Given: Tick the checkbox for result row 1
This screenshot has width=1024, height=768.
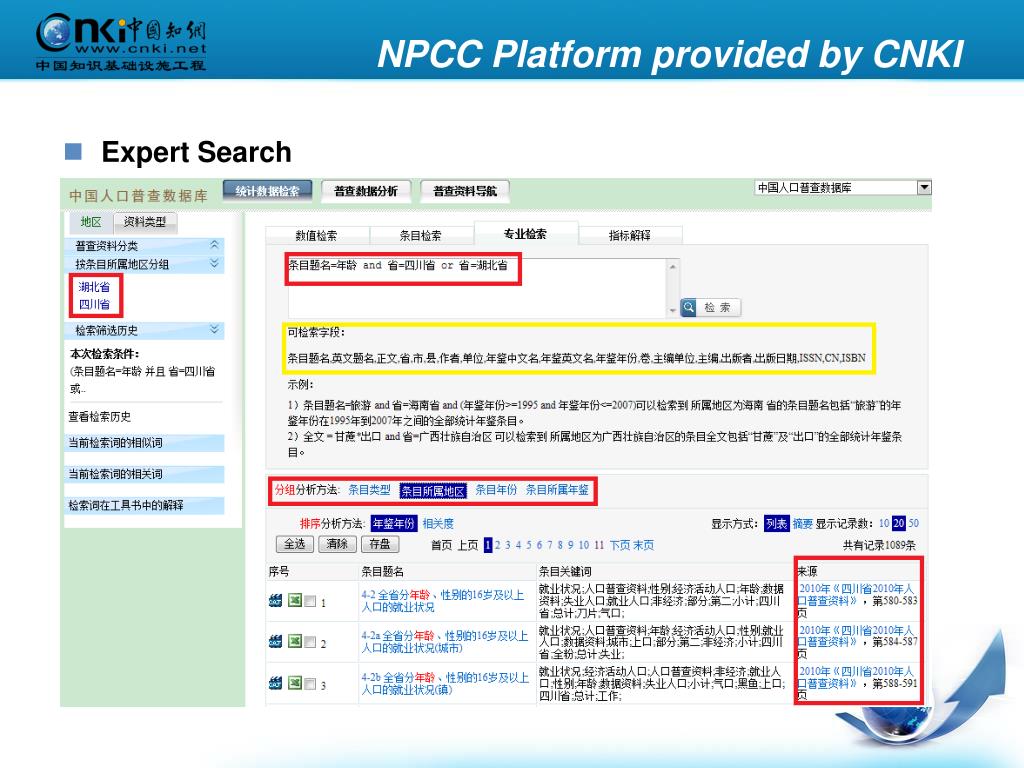Looking at the screenshot, I should (x=310, y=601).
